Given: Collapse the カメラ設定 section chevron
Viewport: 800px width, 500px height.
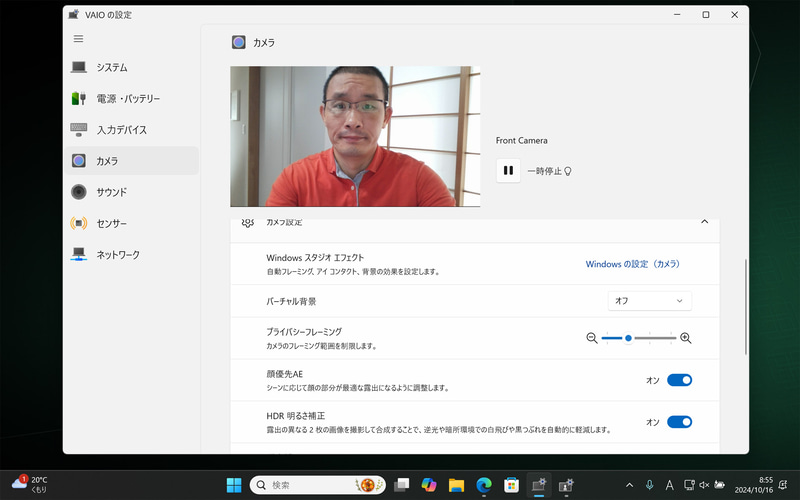Looking at the screenshot, I should click(704, 222).
